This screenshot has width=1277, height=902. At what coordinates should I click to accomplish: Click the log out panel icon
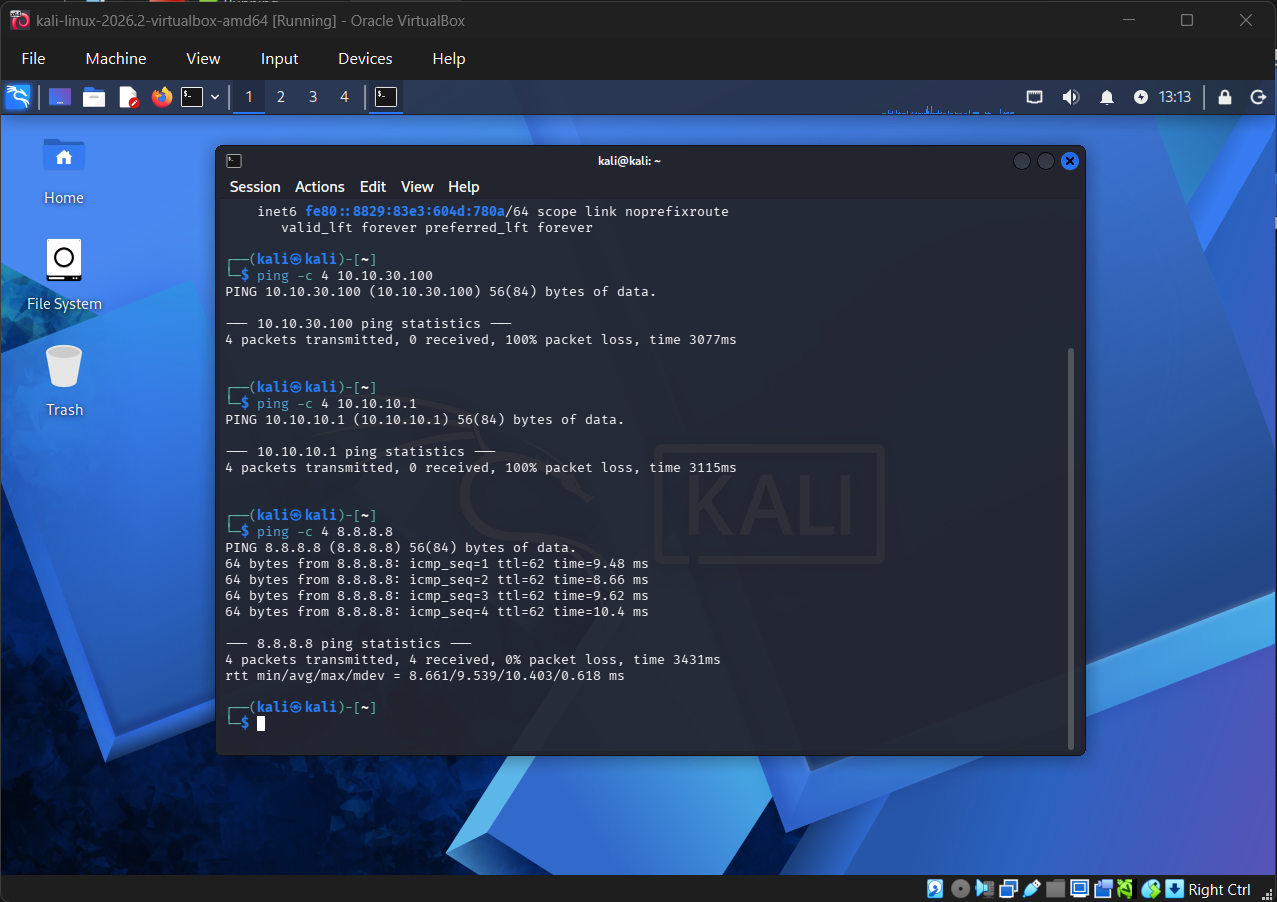(1258, 97)
